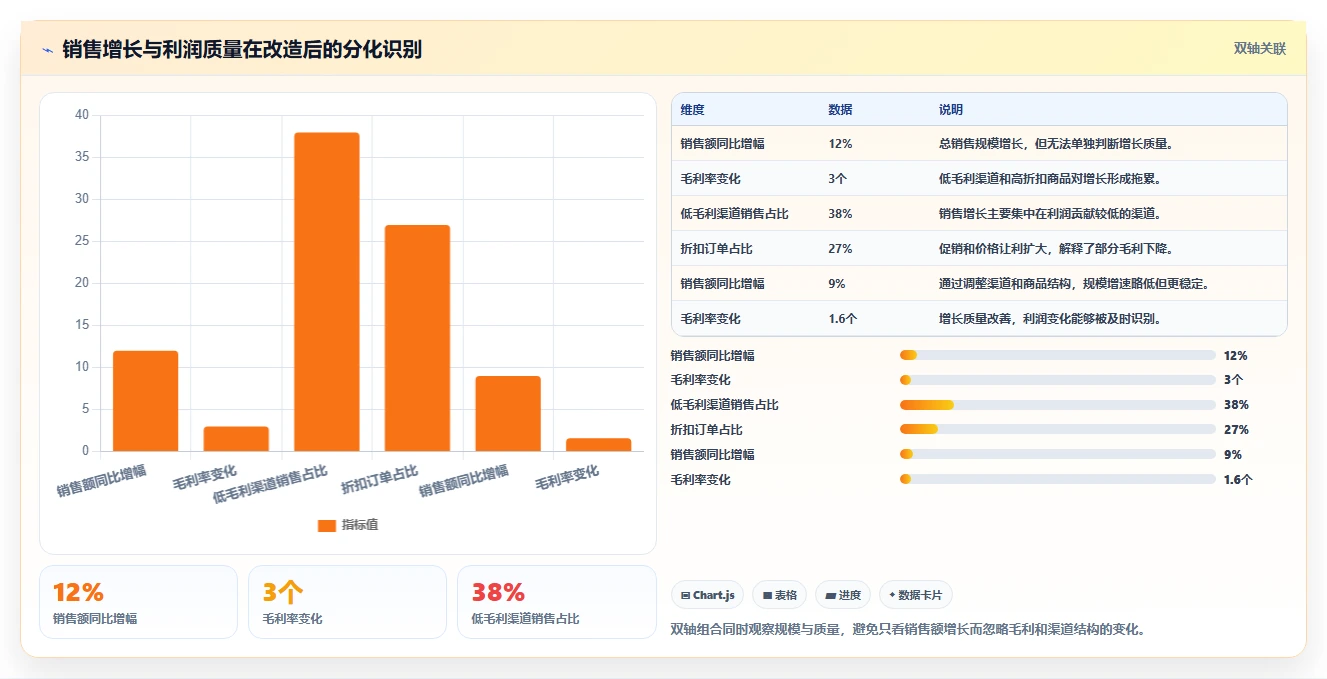Click the 低毛利渠道销售占比 x-axis label in the chart
This screenshot has height=679, width=1327.
point(270,485)
